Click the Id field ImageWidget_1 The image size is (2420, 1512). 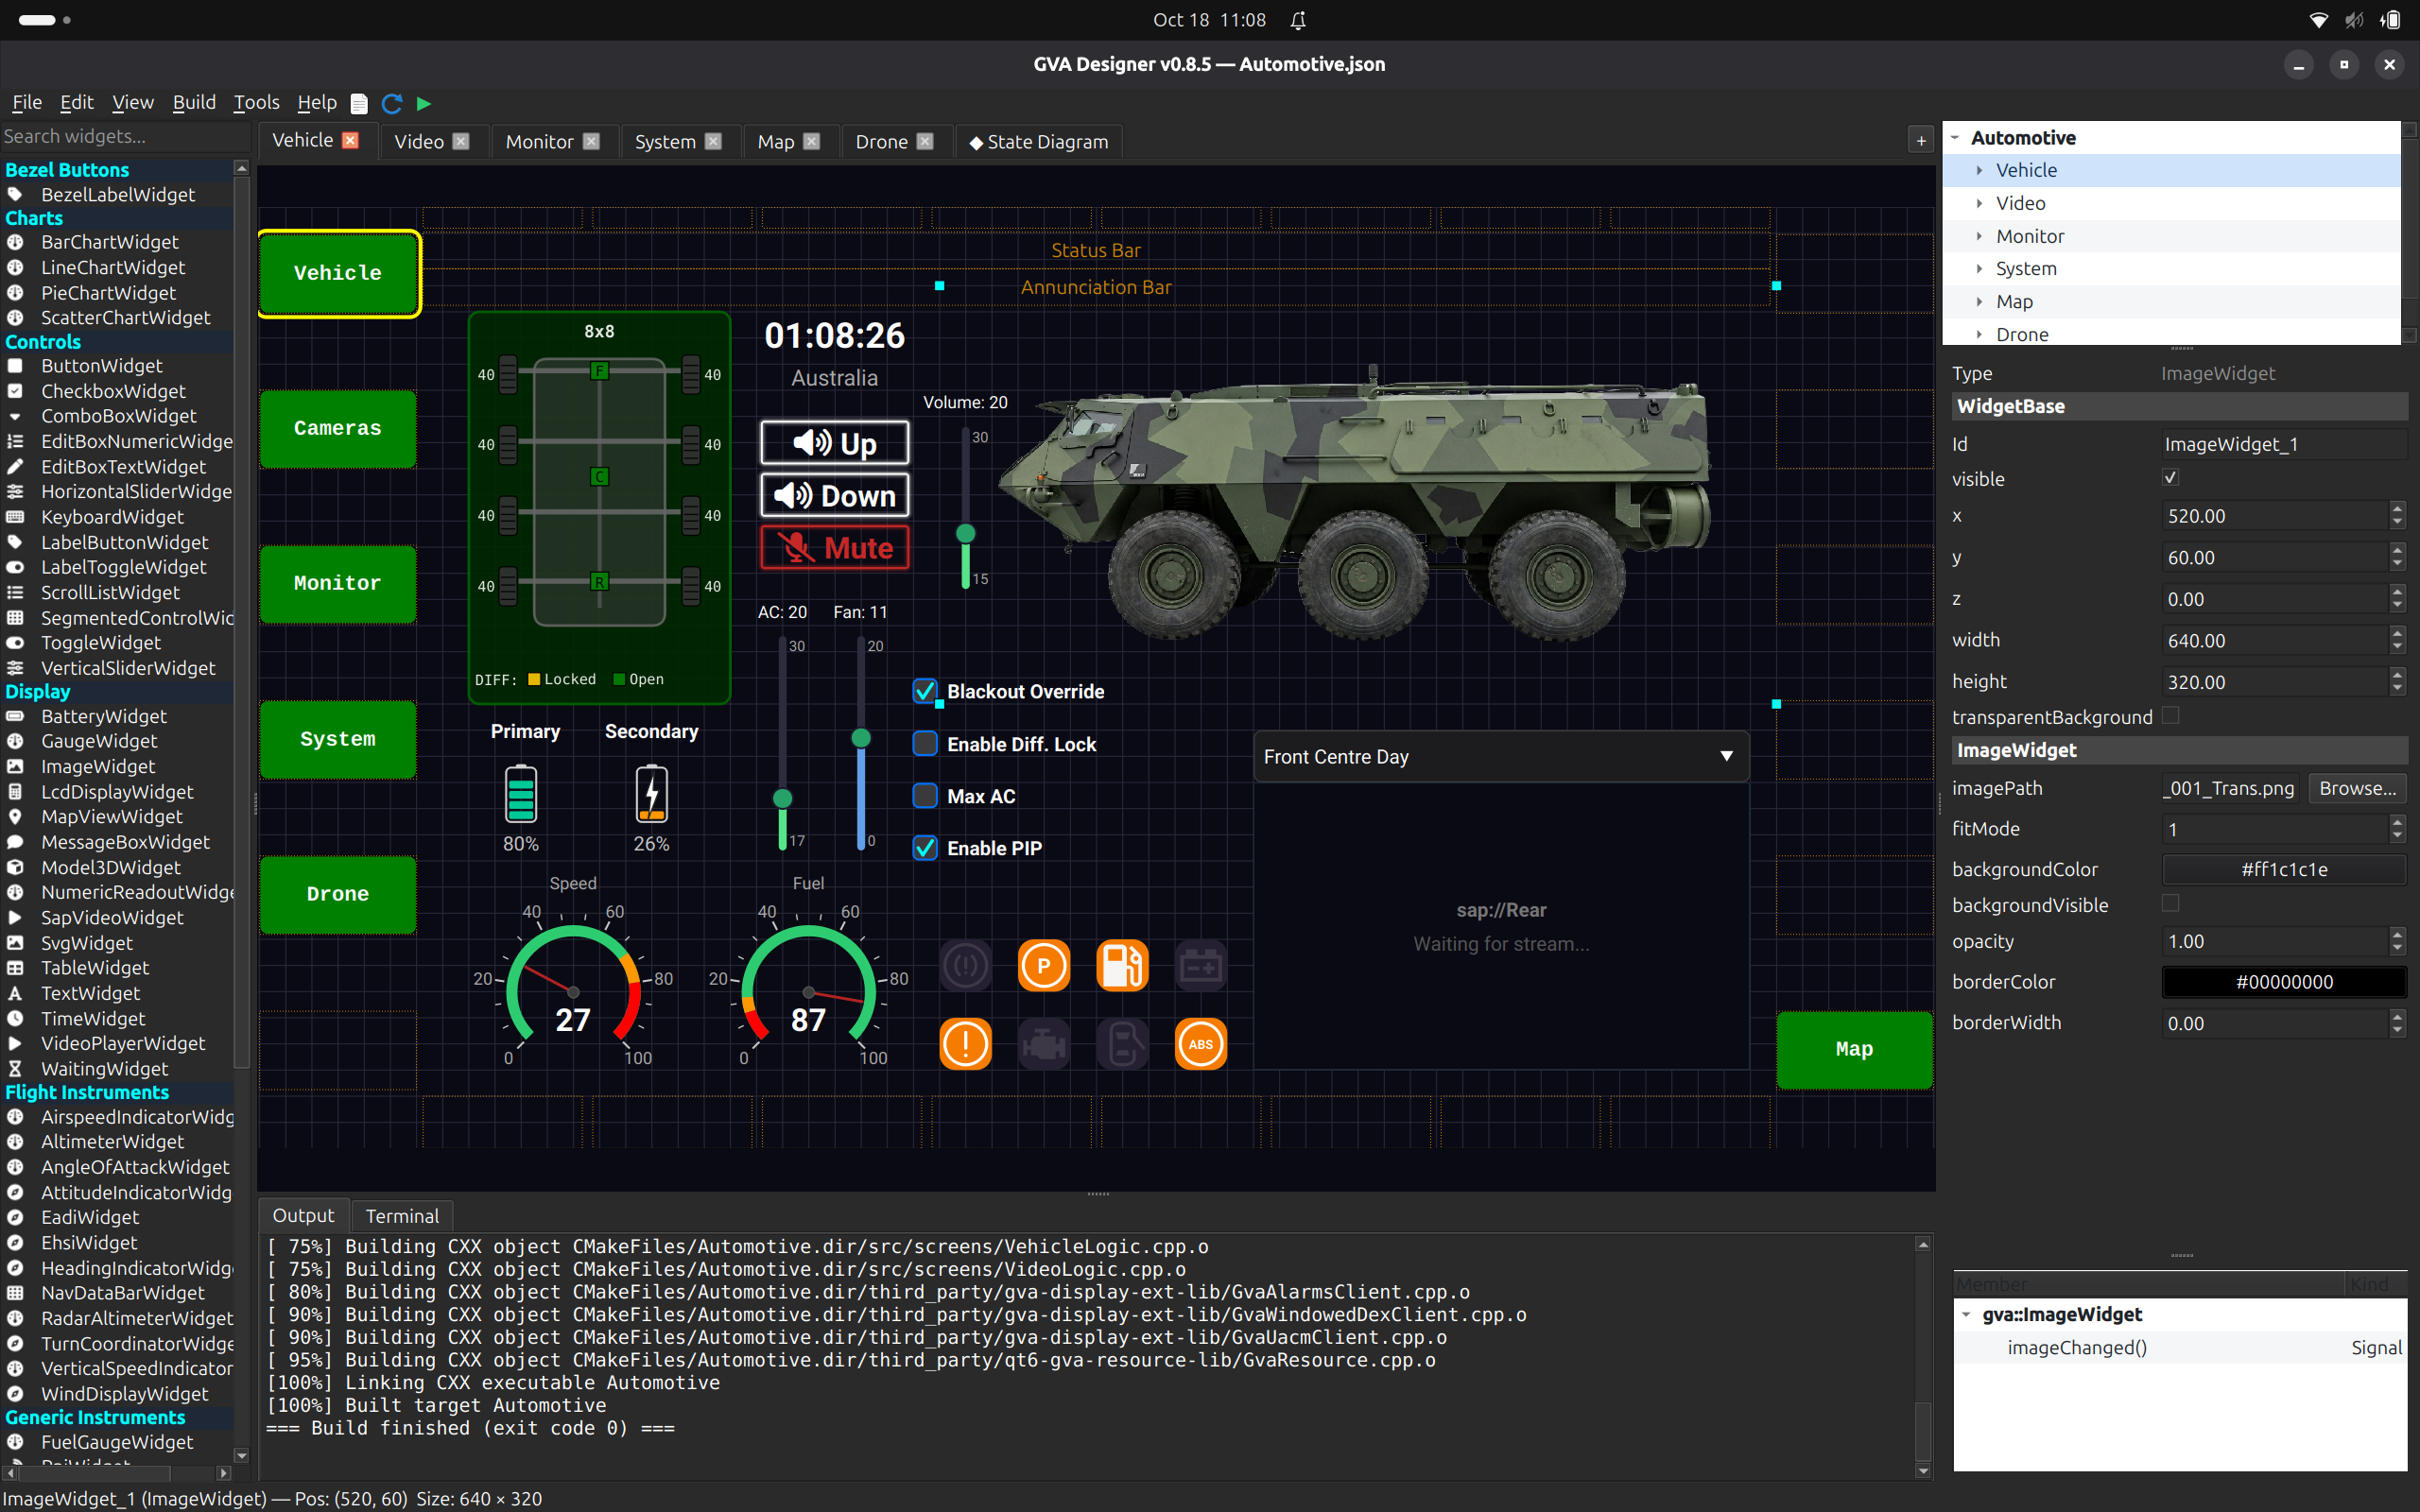tap(2284, 444)
